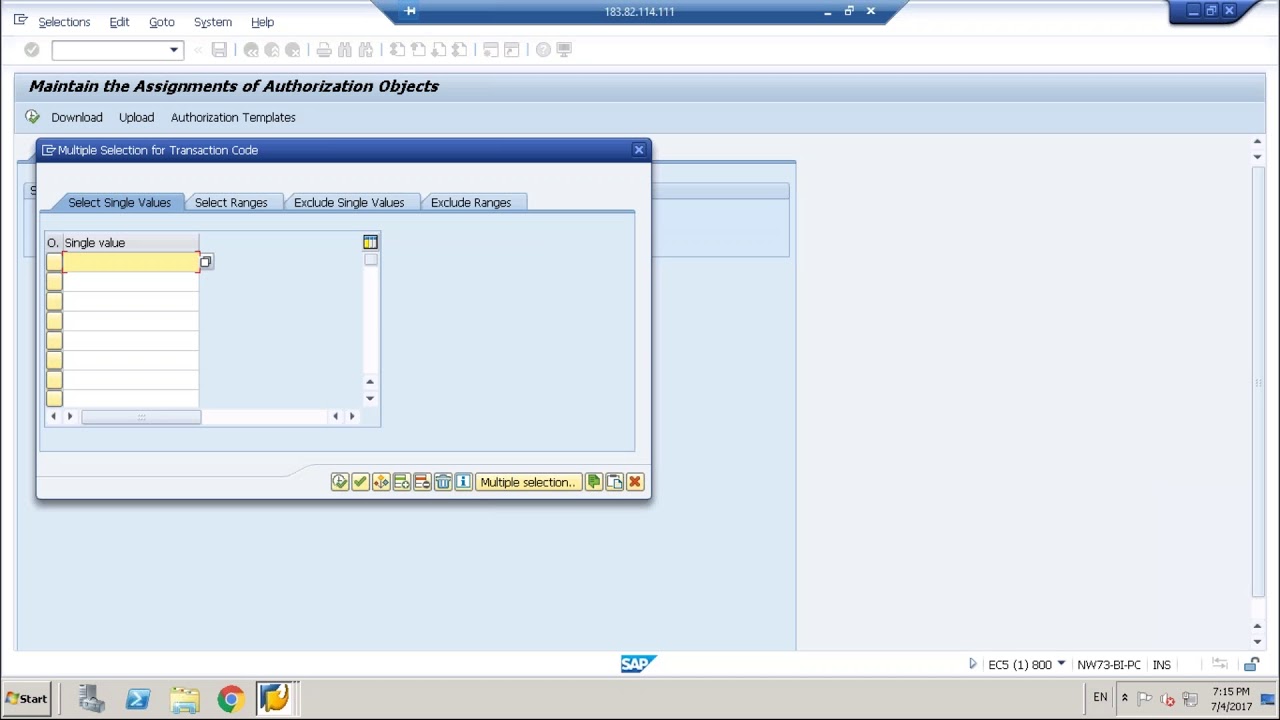
Task: Click the greyed Find binoculars icon
Action: coord(345,50)
